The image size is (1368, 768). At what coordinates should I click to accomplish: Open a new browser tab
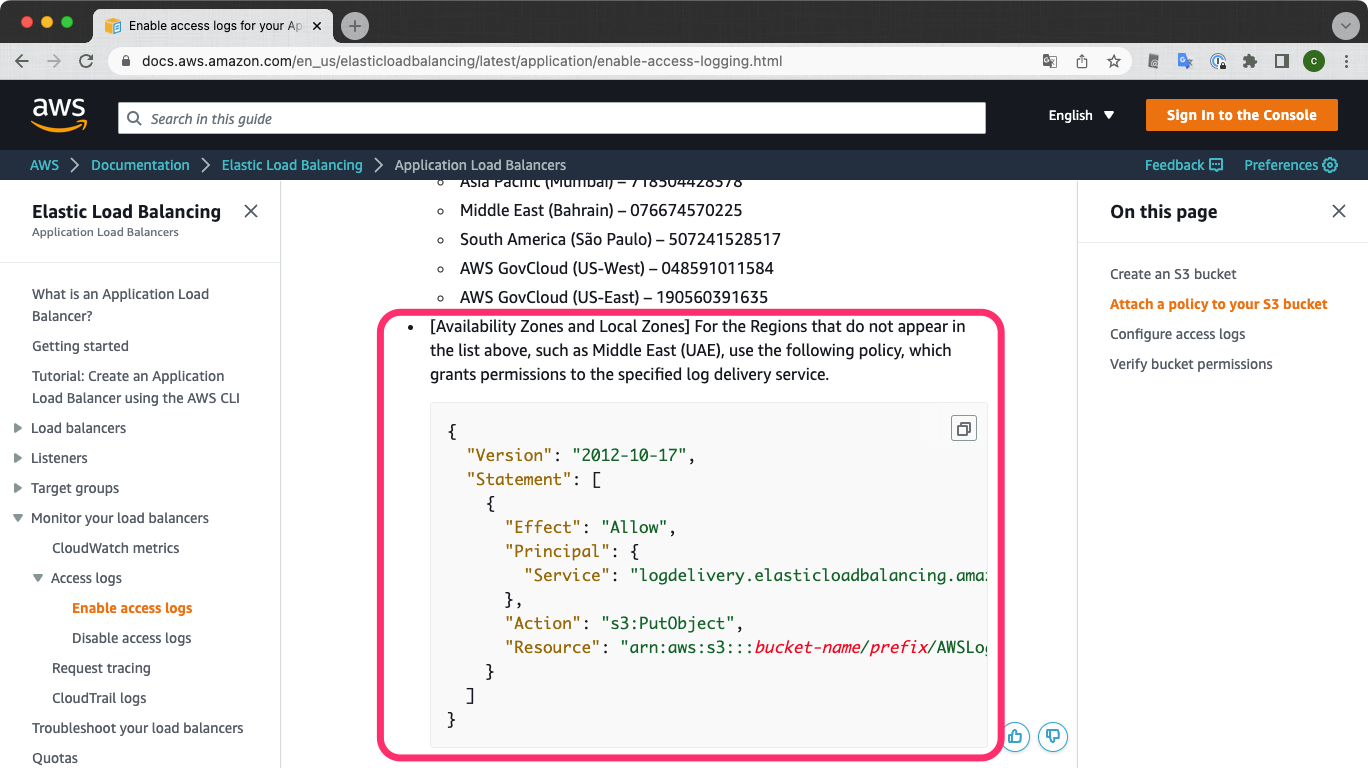(355, 26)
